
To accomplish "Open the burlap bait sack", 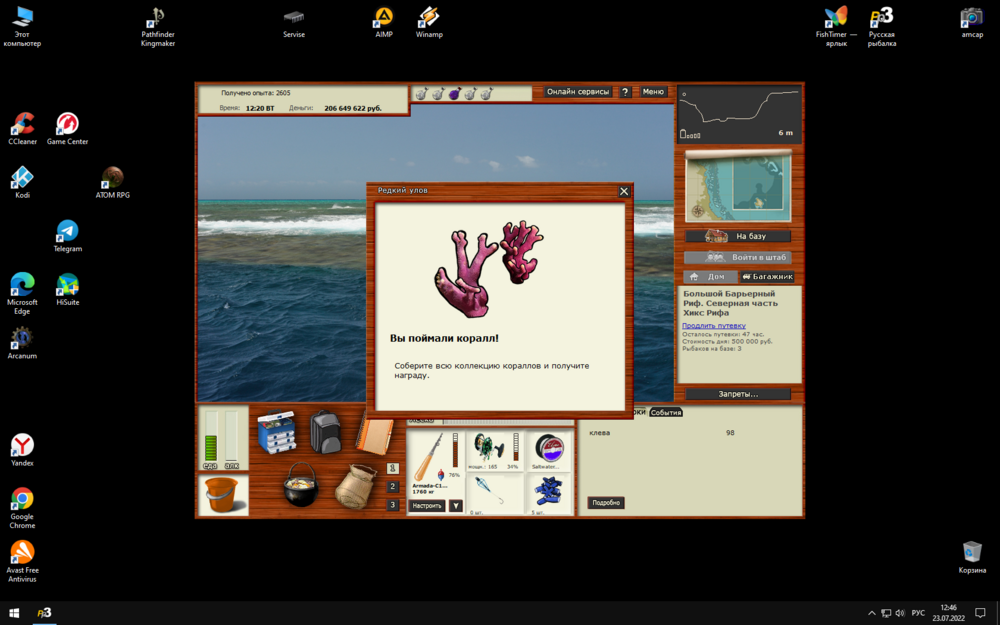I will coord(354,487).
